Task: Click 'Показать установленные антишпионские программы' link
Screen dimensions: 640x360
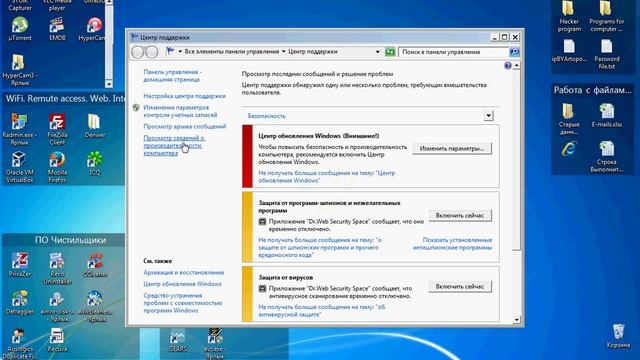Action: (452, 244)
